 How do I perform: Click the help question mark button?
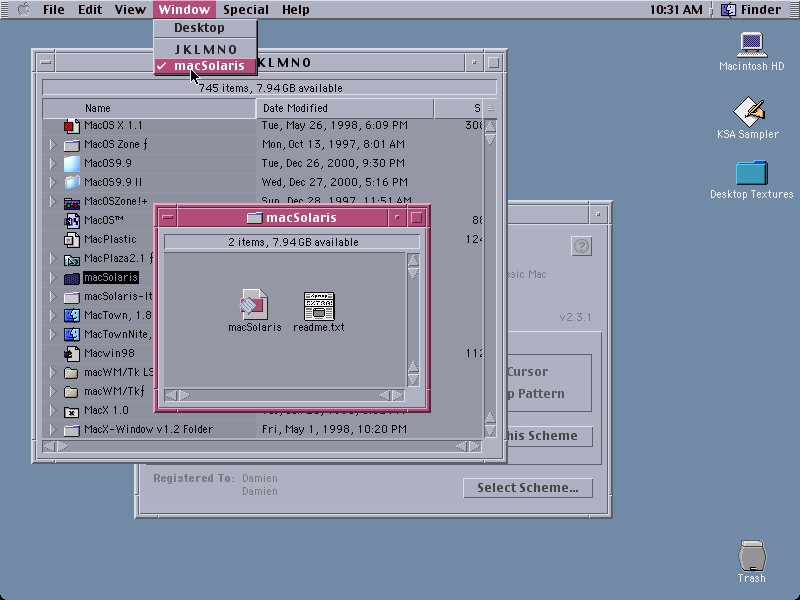[x=581, y=246]
